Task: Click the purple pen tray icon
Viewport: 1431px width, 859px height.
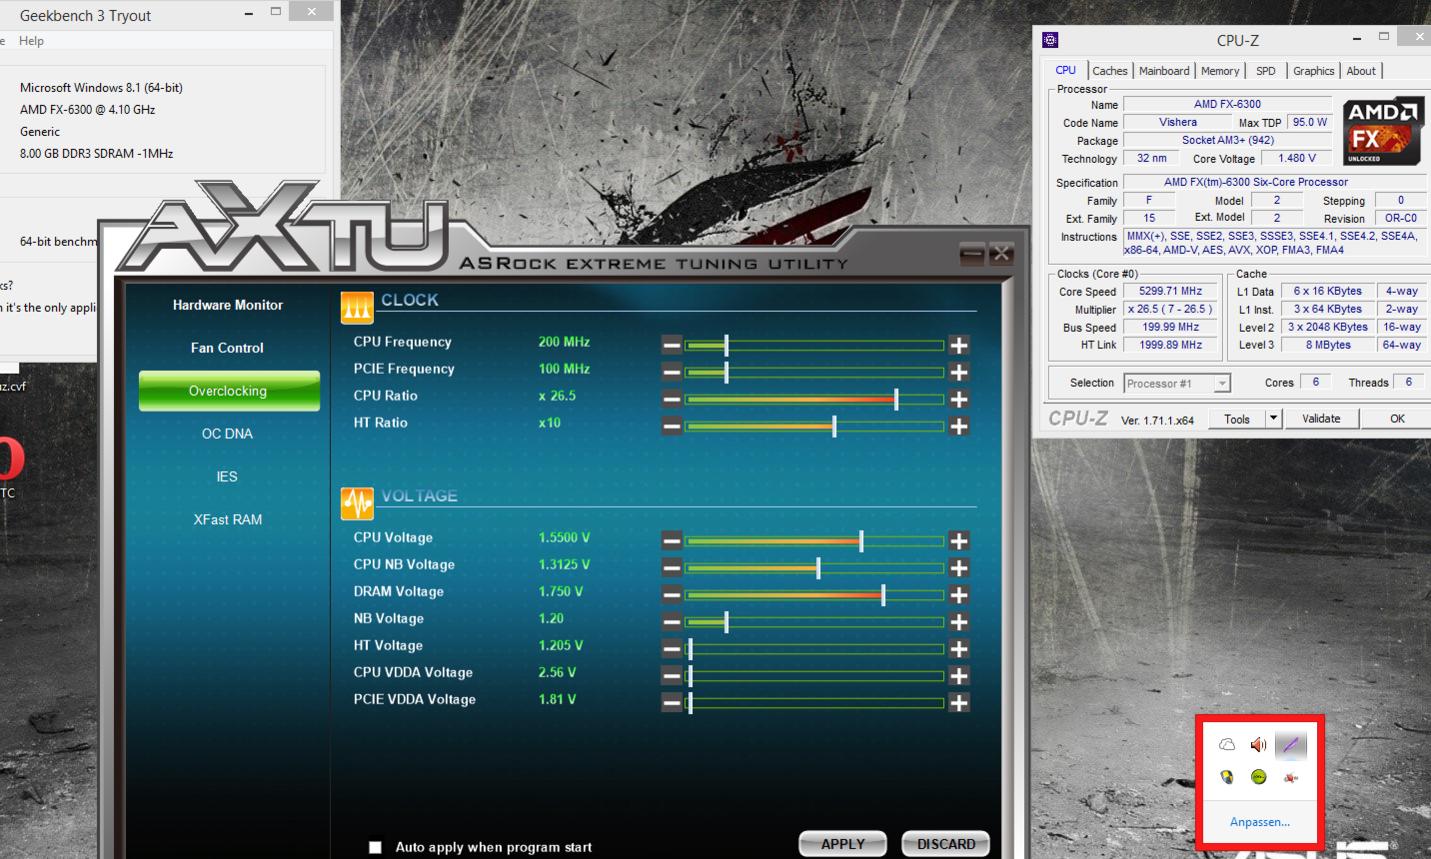Action: 1291,745
